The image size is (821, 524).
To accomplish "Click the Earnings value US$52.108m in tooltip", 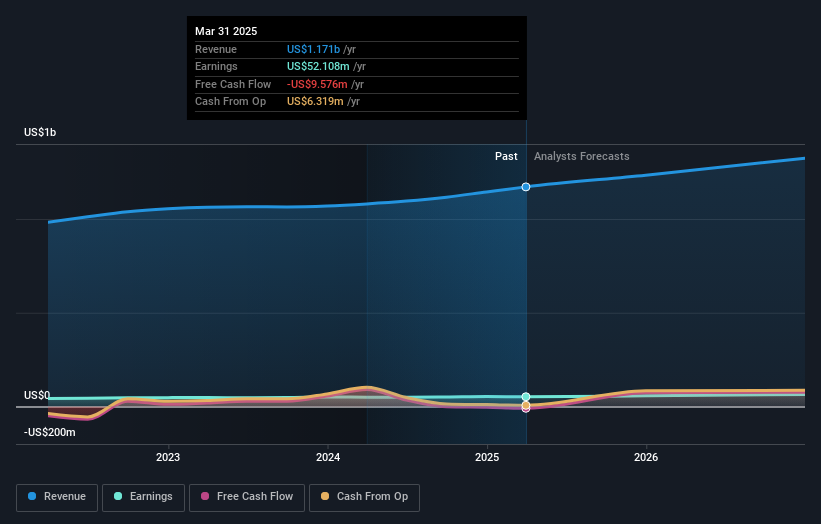I will (x=318, y=66).
